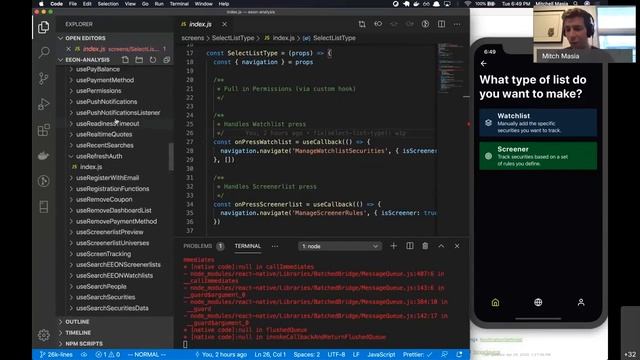Open panel tabs overflow ellipsis
The width and height of the screenshot is (640, 360).
tap(275, 246)
